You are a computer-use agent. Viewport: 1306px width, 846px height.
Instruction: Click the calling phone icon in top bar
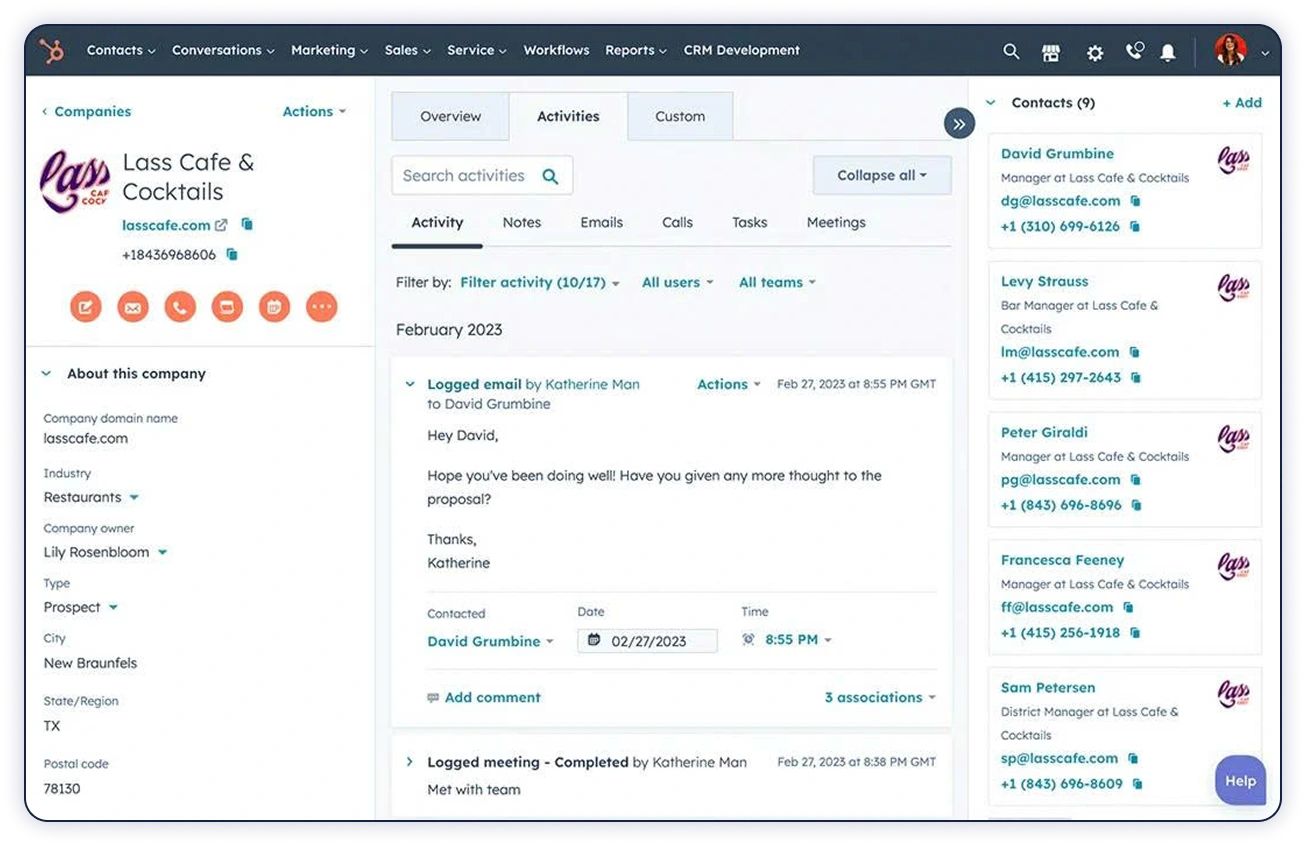[1135, 51]
